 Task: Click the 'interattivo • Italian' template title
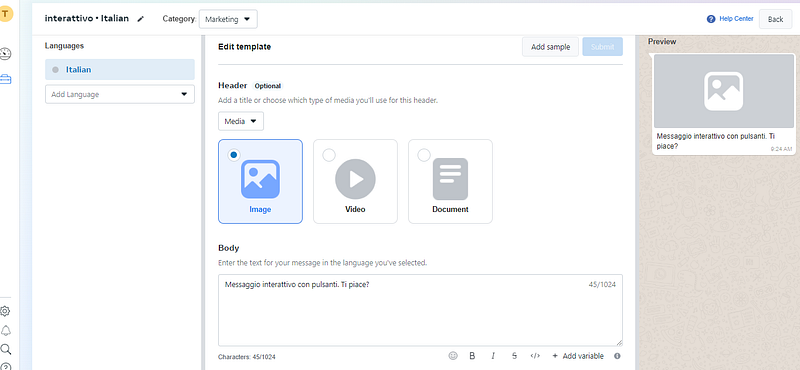click(x=87, y=18)
